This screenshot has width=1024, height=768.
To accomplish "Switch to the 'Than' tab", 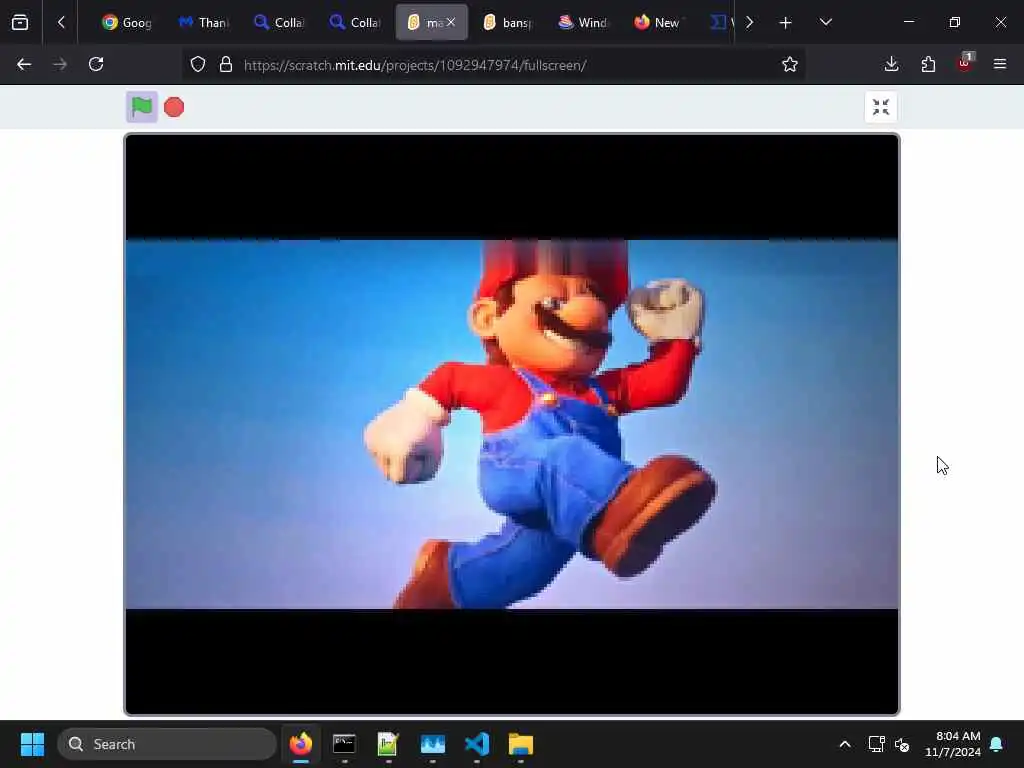I will (203, 22).
